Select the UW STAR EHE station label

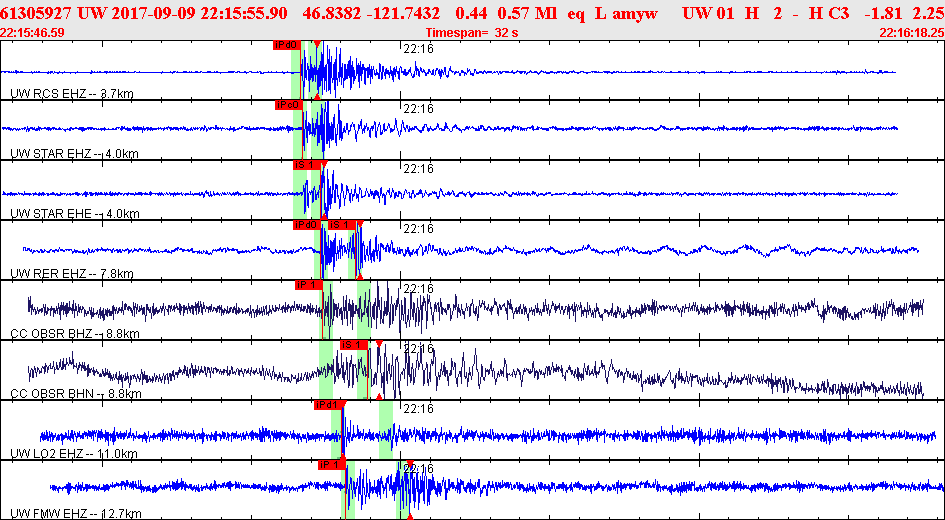pyautogui.click(x=75, y=213)
